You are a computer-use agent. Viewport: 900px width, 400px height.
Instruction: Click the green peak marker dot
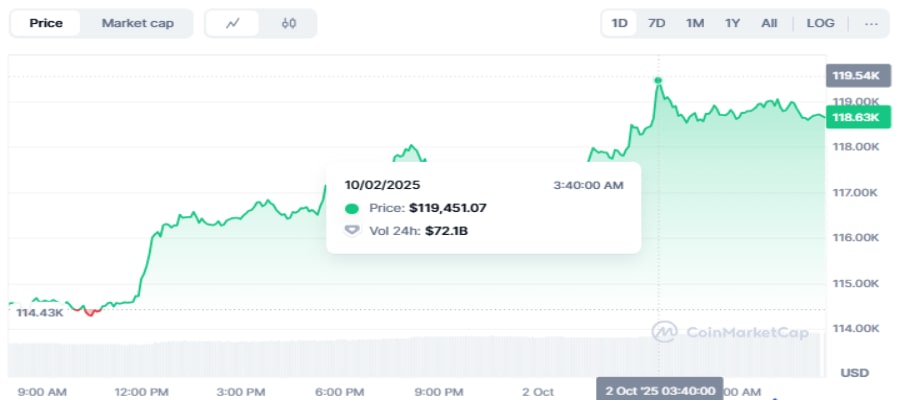pyautogui.click(x=658, y=80)
